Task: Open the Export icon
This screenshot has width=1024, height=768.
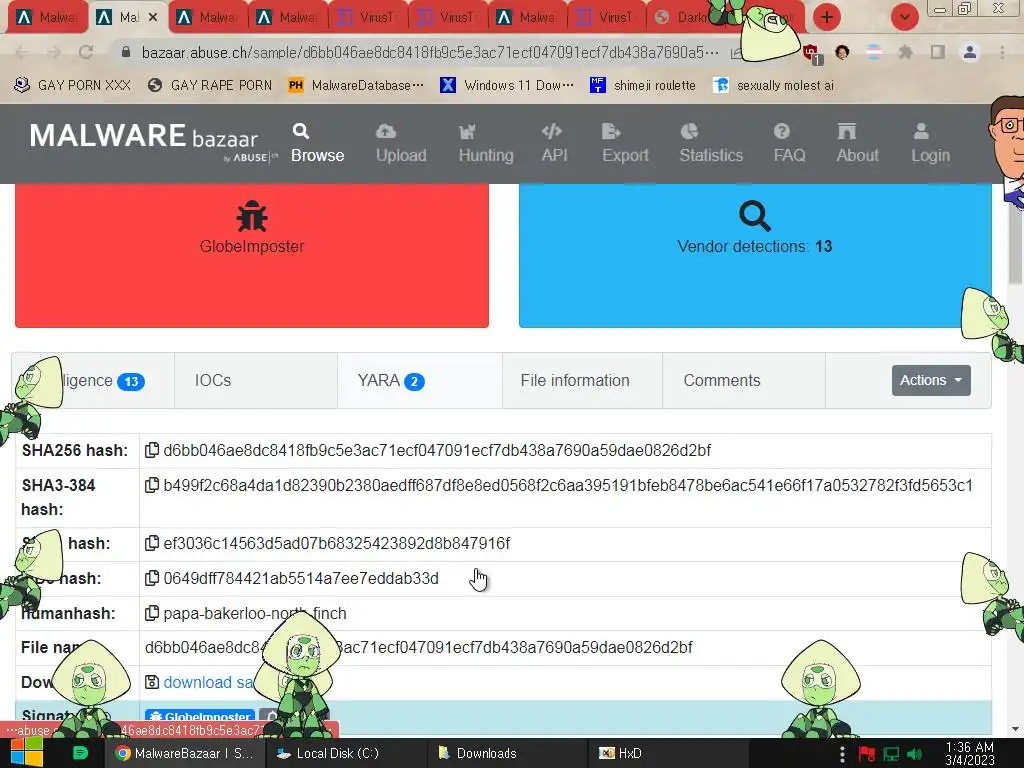Action: click(611, 131)
